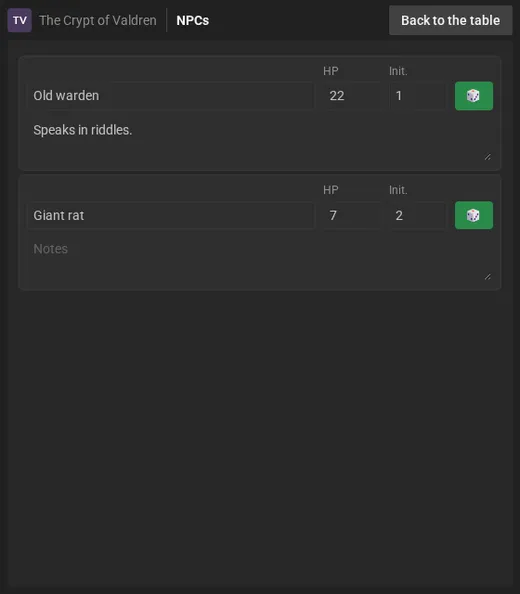Viewport: 520px width, 594px height.
Task: Click Giant rat HP field showing 7
Action: [x=352, y=215]
